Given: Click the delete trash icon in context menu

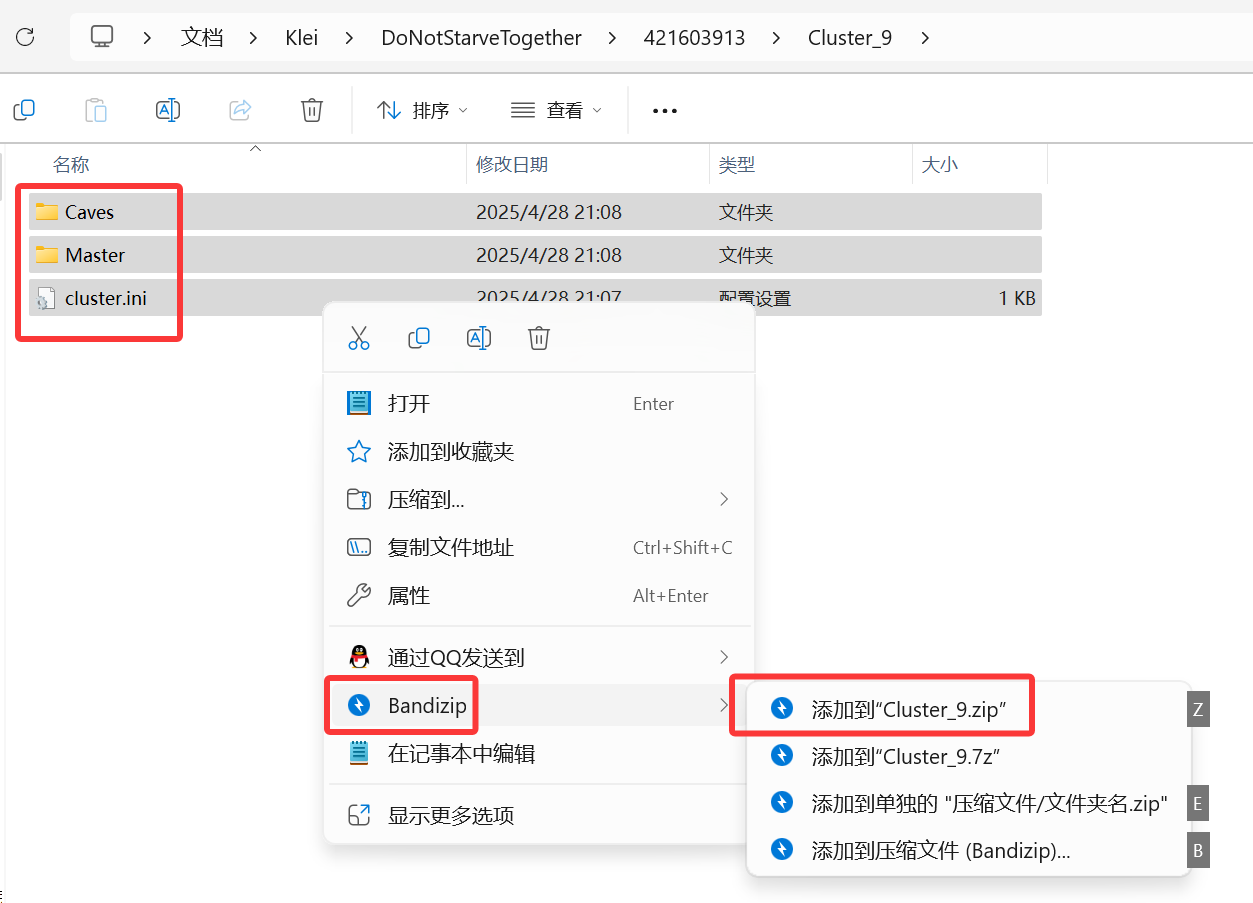Looking at the screenshot, I should tap(539, 339).
